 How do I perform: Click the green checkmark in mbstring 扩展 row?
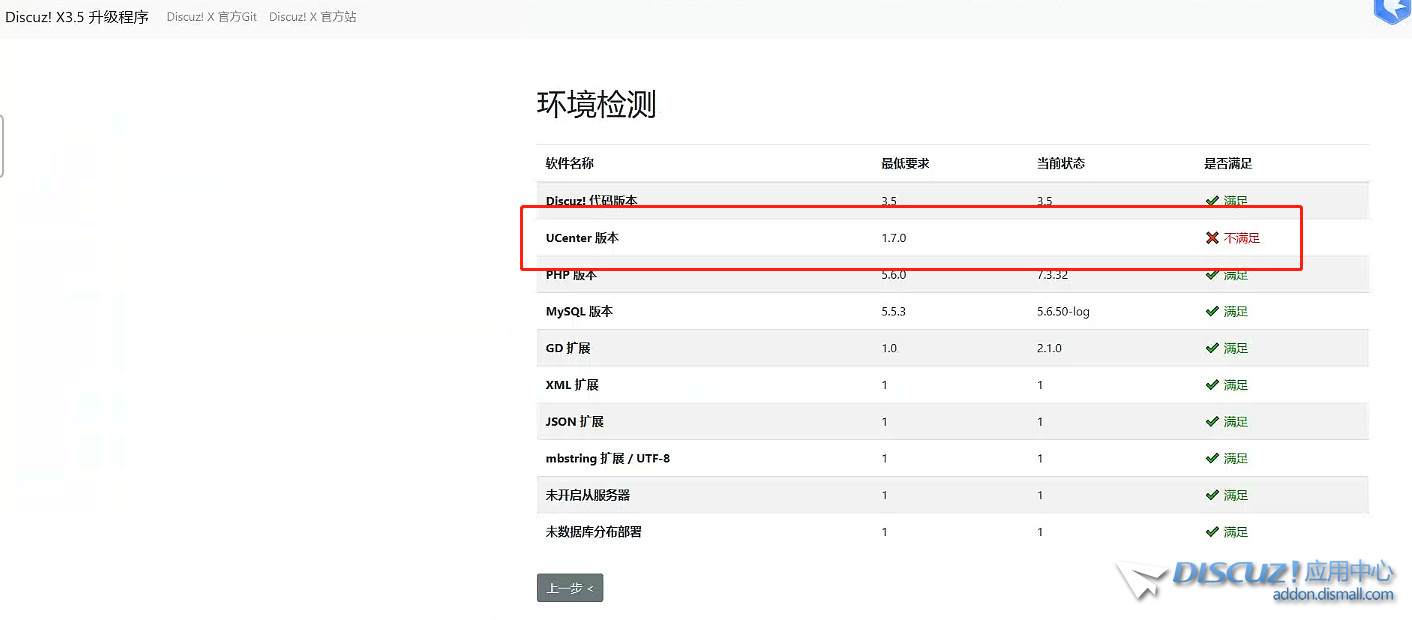point(1212,458)
